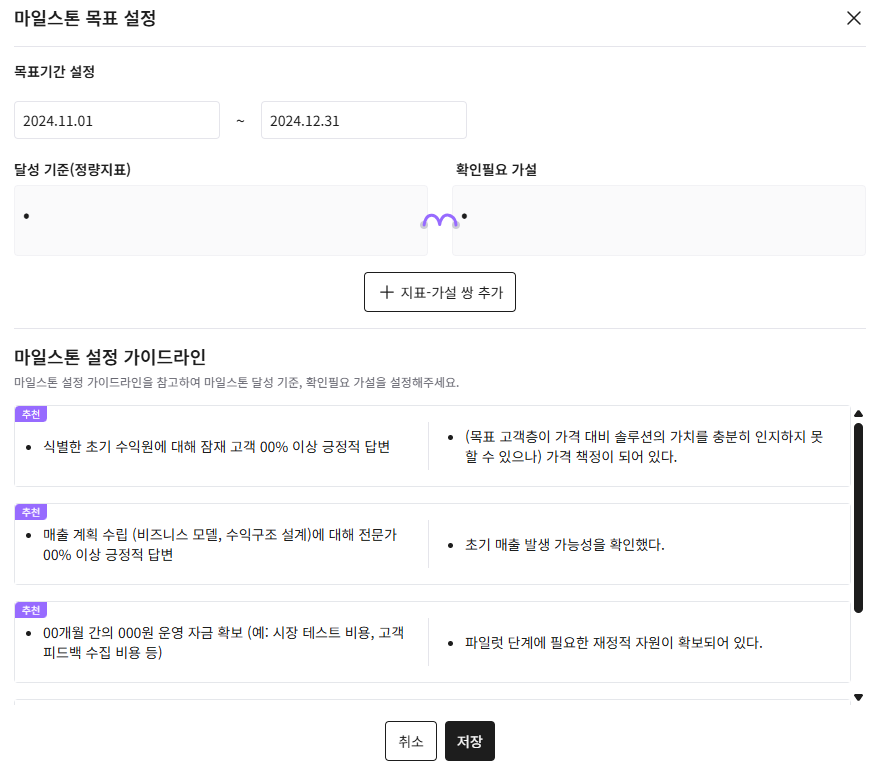The width and height of the screenshot is (873, 770).
Task: Select hypothesis '파일럿 단계에 필요한 재정적 자원이 확보되어 있다'
Action: [x=614, y=643]
